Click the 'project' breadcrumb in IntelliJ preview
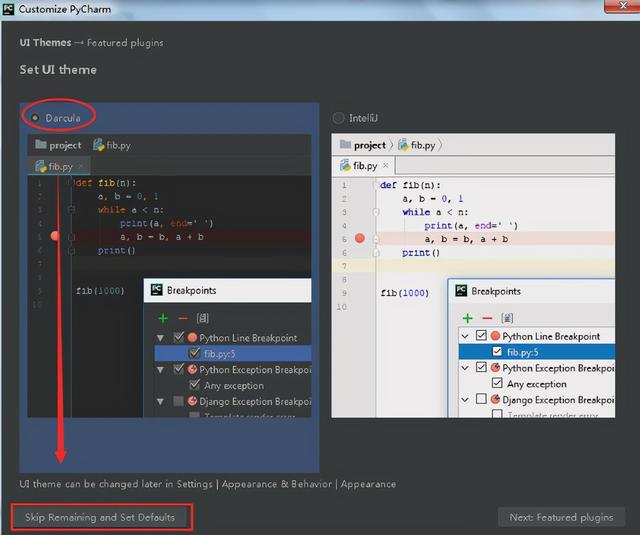The image size is (640, 535). pyautogui.click(x=370, y=145)
